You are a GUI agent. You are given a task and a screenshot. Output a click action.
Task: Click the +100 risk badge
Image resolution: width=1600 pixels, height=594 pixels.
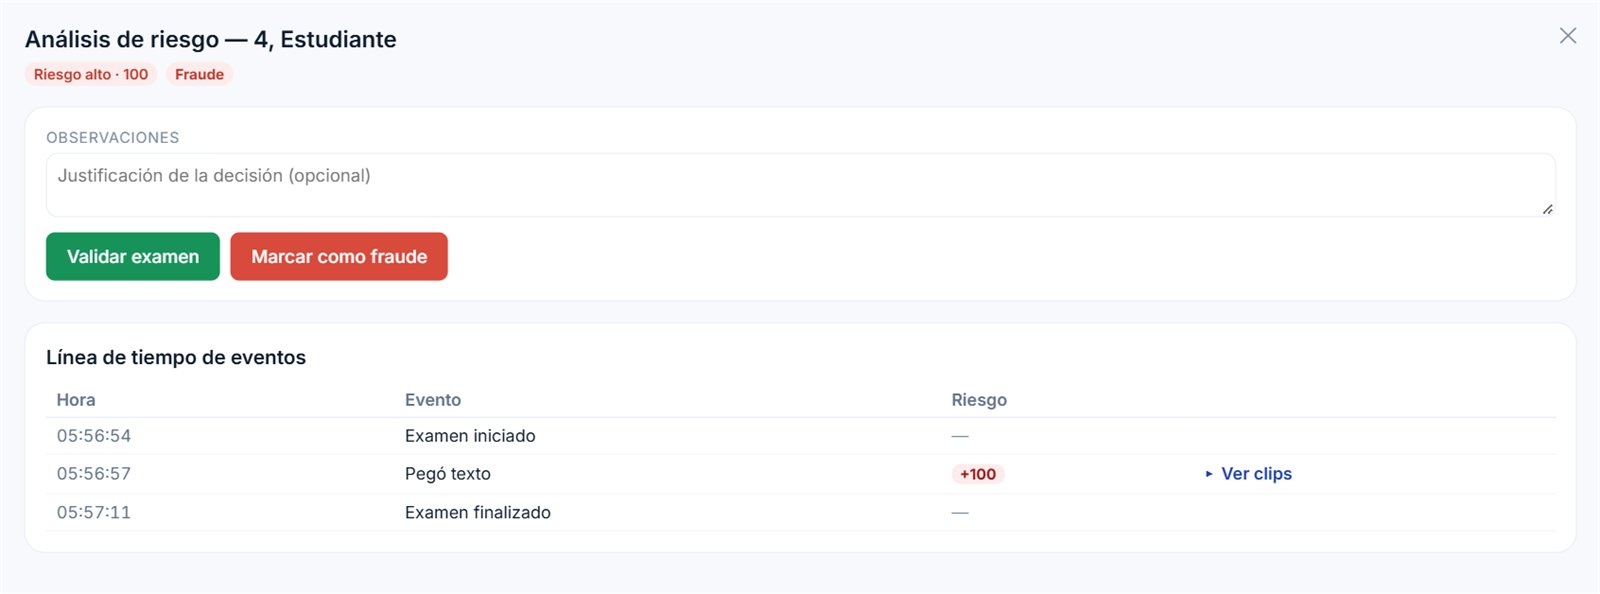click(978, 474)
